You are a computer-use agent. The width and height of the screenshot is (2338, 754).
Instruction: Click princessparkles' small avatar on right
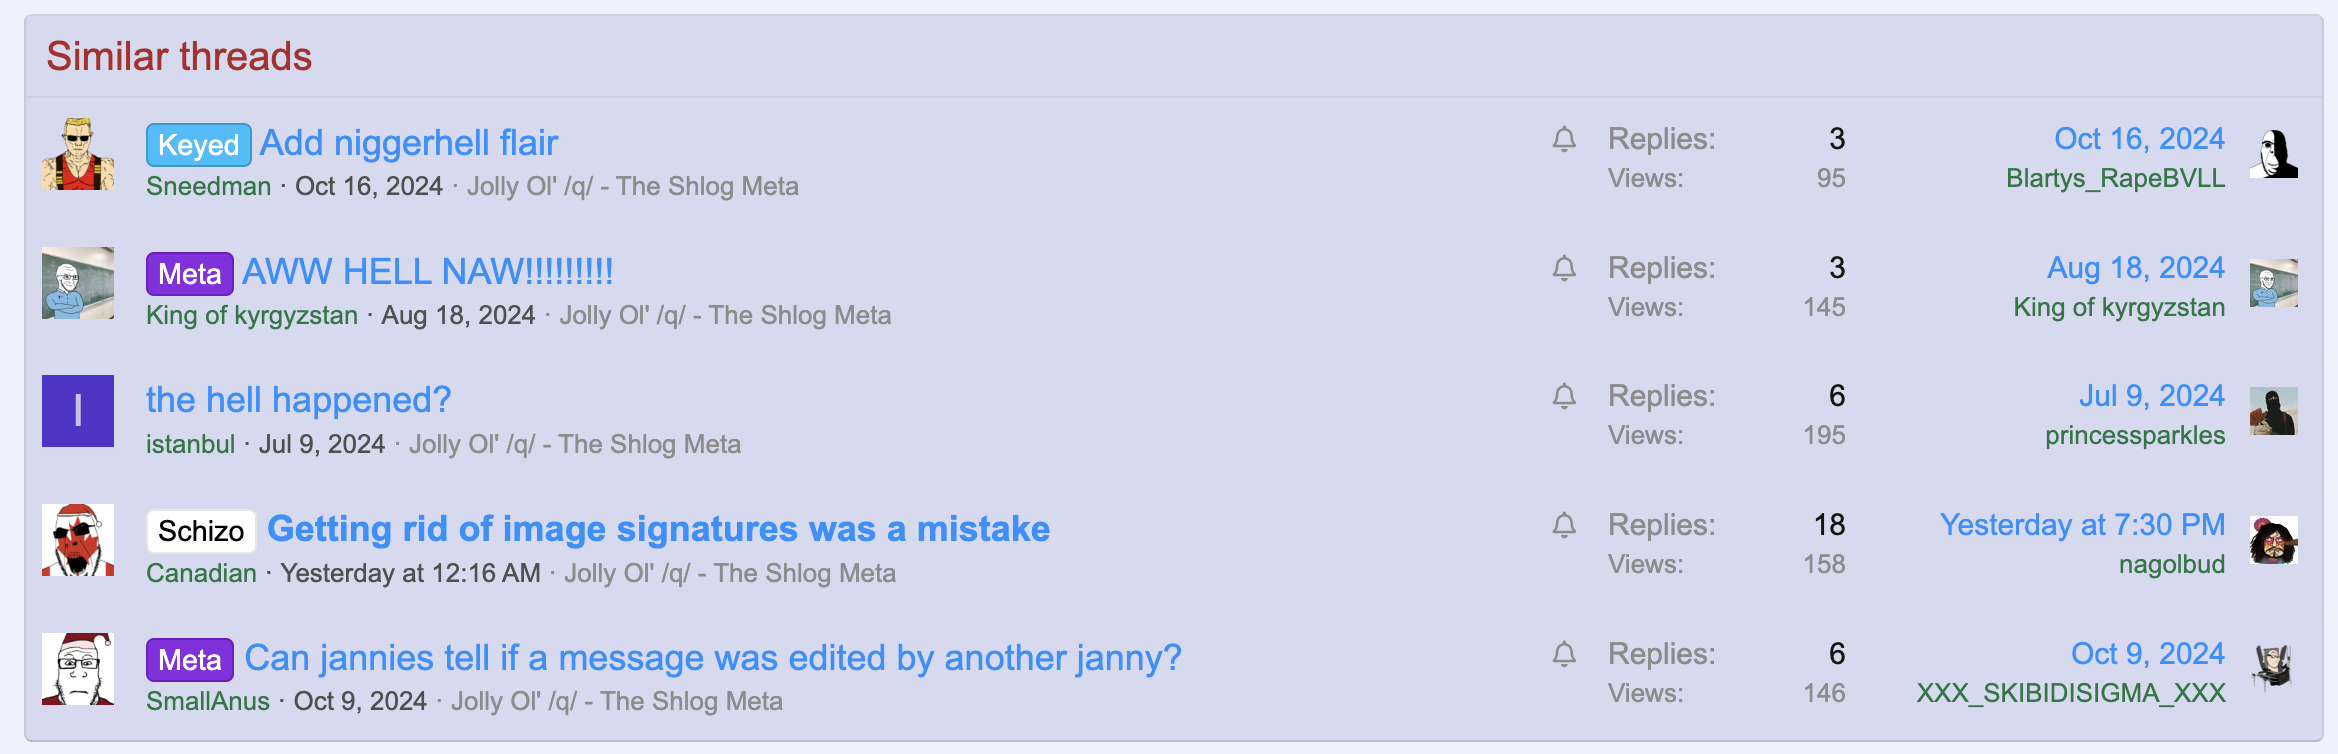click(2274, 411)
